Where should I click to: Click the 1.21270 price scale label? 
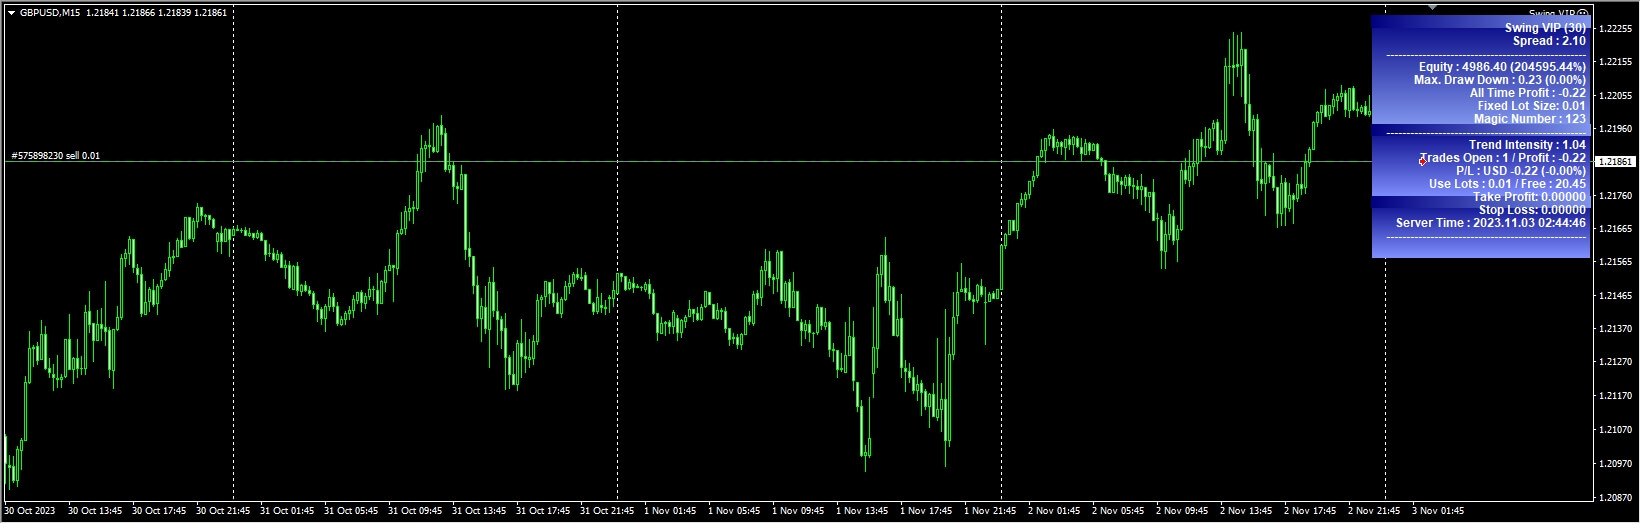coord(1615,363)
